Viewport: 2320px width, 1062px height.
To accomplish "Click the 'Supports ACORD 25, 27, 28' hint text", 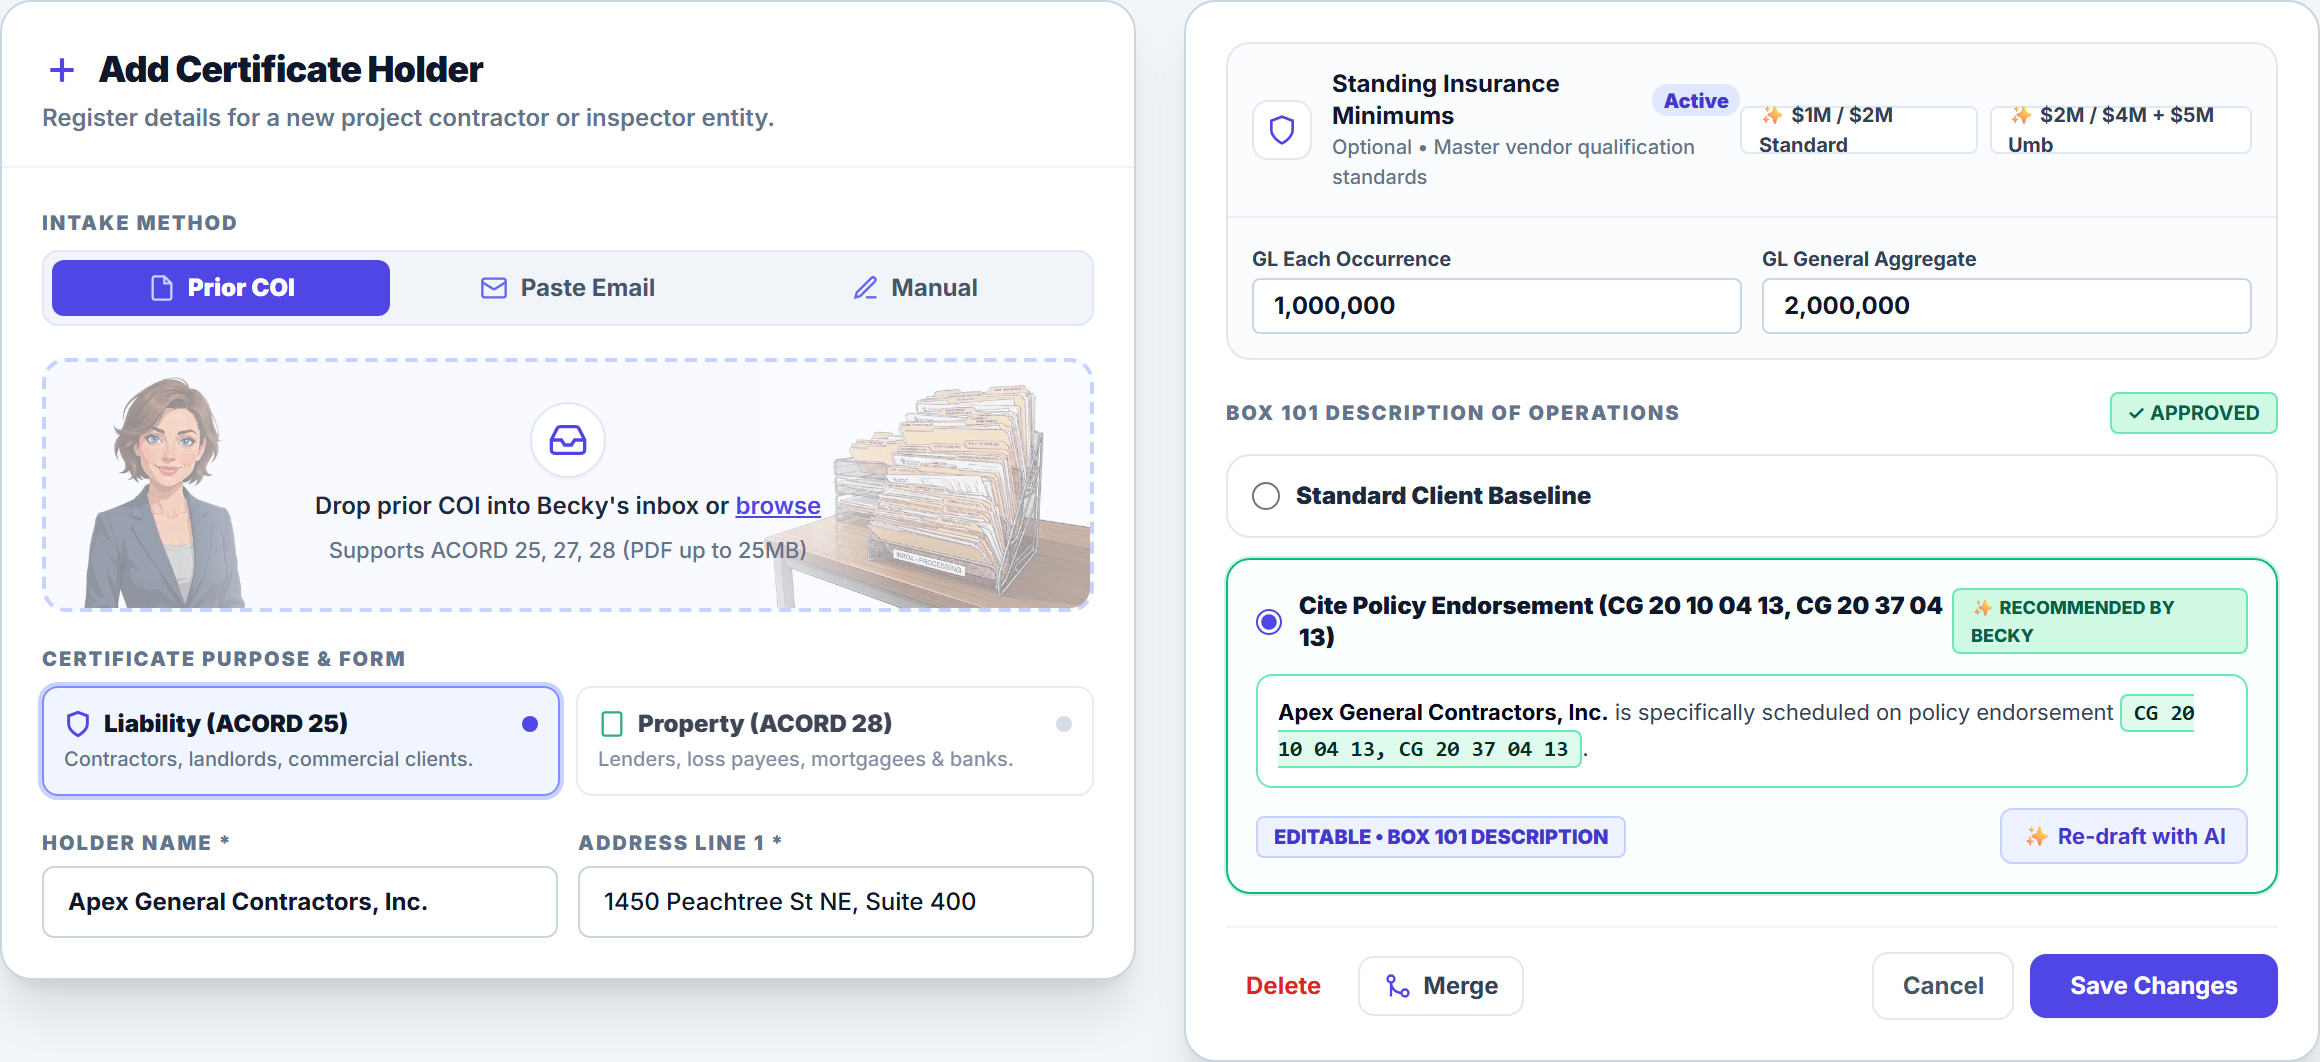I will click(x=568, y=550).
